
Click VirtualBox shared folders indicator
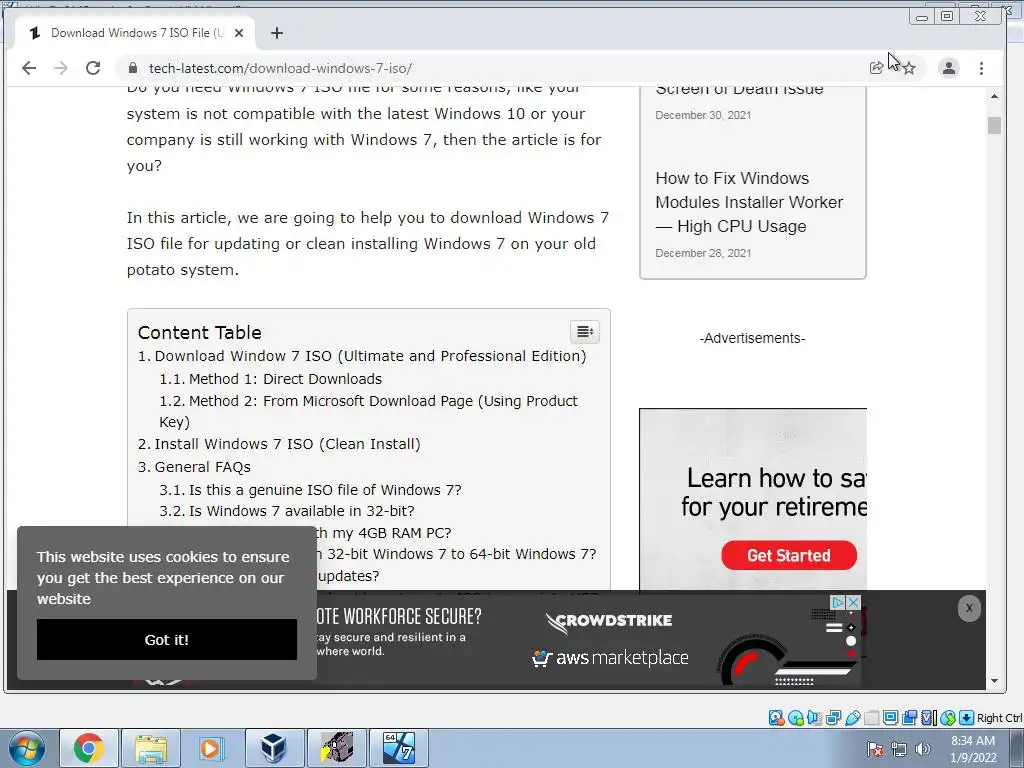tap(871, 718)
